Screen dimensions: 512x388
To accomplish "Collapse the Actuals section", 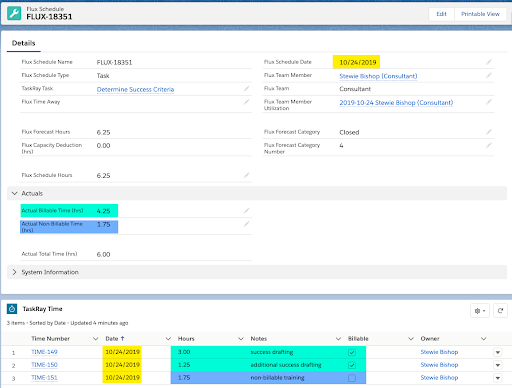I will click(14, 193).
